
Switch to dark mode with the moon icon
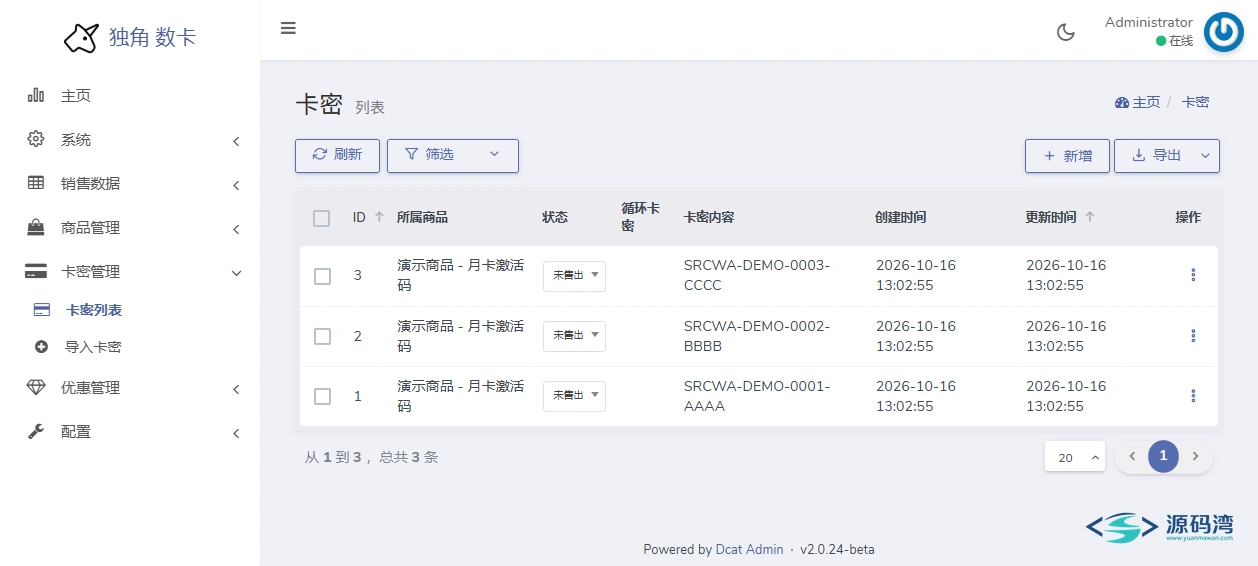pos(1066,32)
